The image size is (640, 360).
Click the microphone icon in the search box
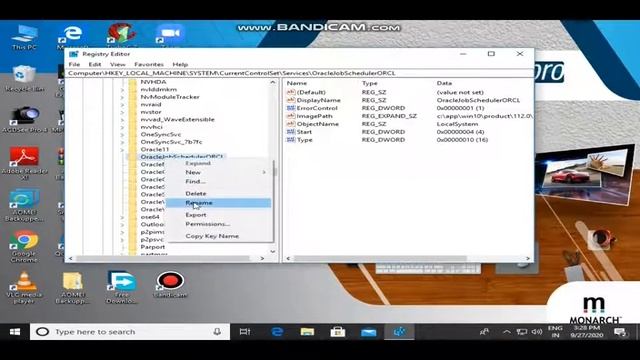[217, 332]
